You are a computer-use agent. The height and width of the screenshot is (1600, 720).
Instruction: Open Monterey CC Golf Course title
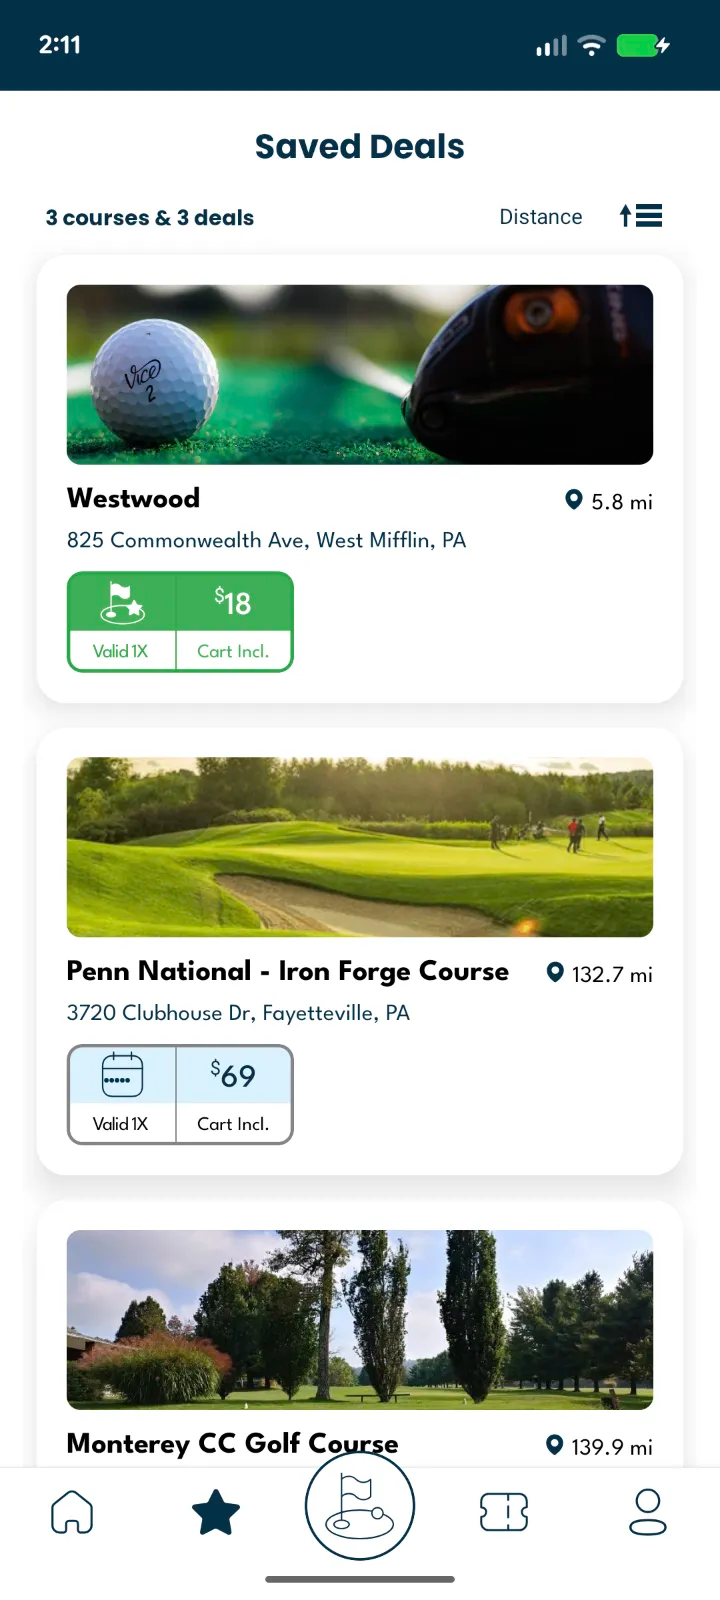232,1443
